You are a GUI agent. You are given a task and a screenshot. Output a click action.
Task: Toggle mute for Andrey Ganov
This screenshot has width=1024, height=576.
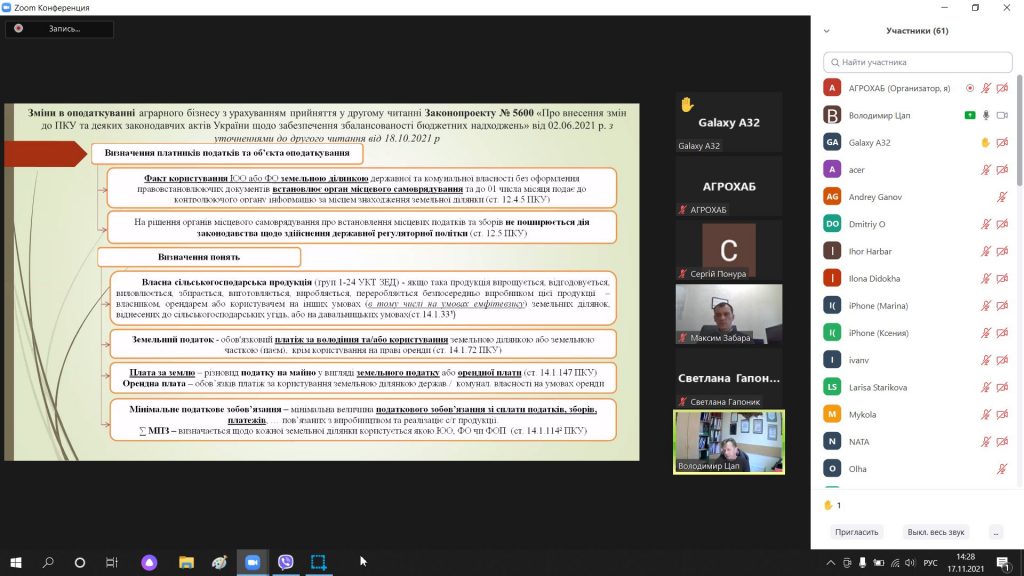pos(1002,197)
